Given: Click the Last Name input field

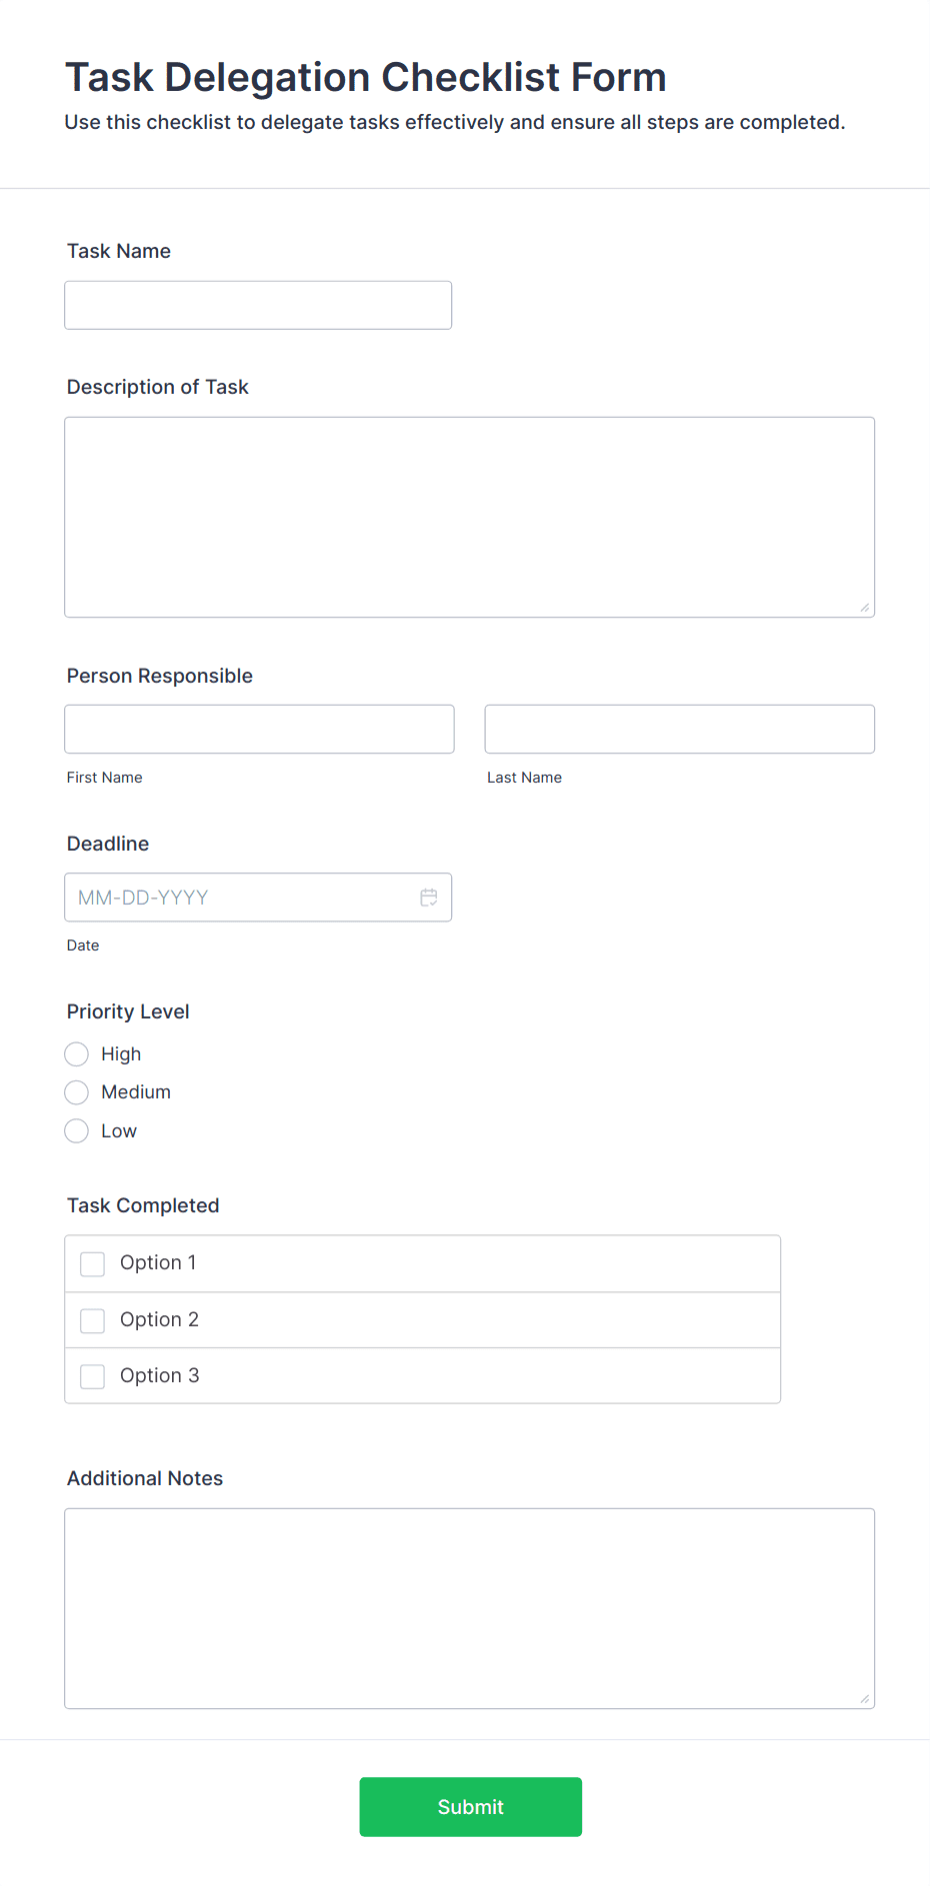Looking at the screenshot, I should click(679, 729).
